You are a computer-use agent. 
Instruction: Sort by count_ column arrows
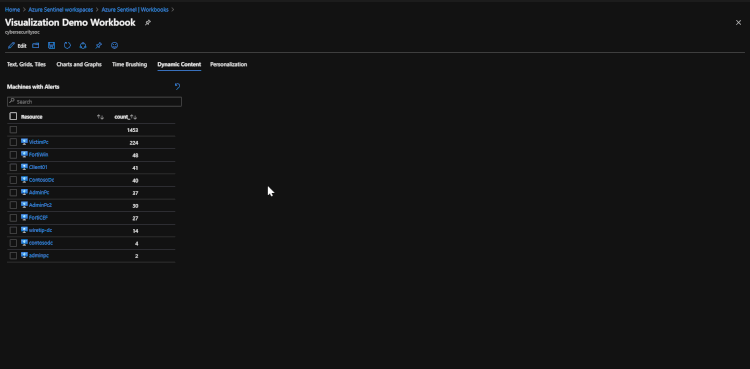(x=134, y=117)
